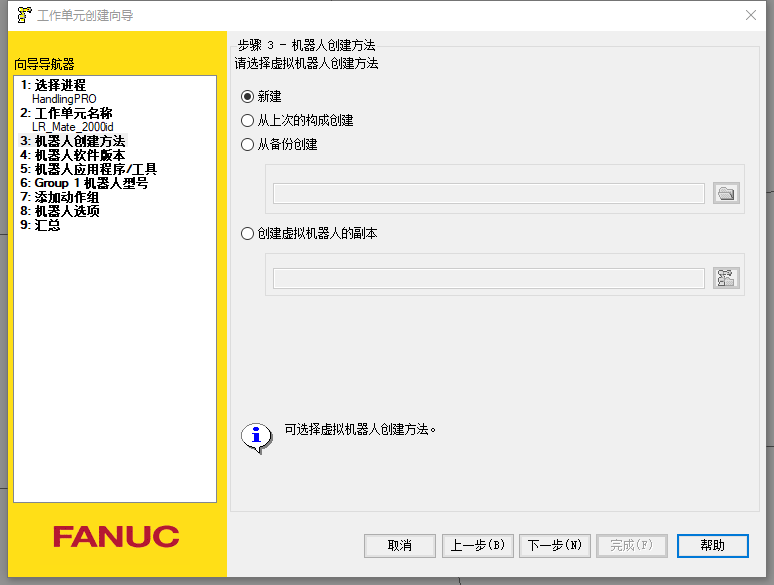
Task: Open navigator step 2: 工作单元名称
Action: 66,113
